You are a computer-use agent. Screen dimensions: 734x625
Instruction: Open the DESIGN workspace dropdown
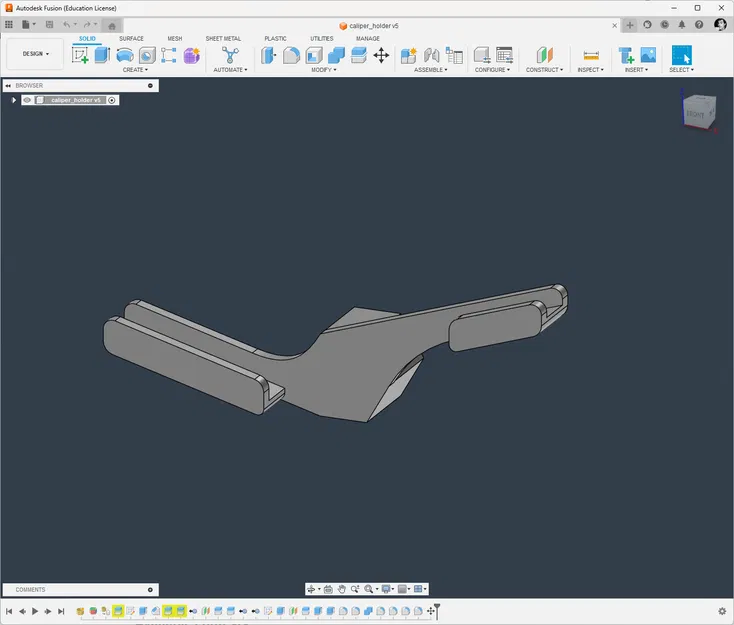[36, 54]
